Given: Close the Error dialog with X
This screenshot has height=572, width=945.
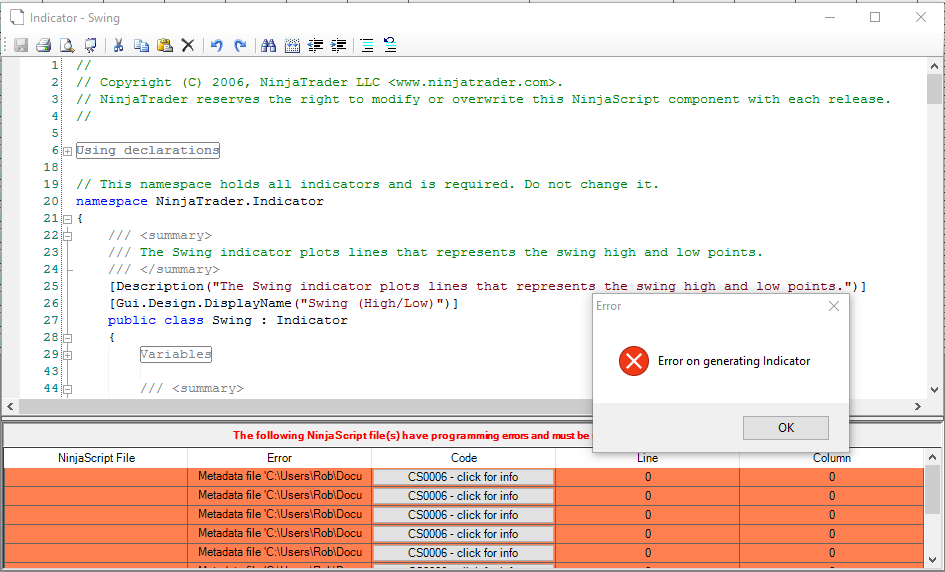Looking at the screenshot, I should point(834,306).
